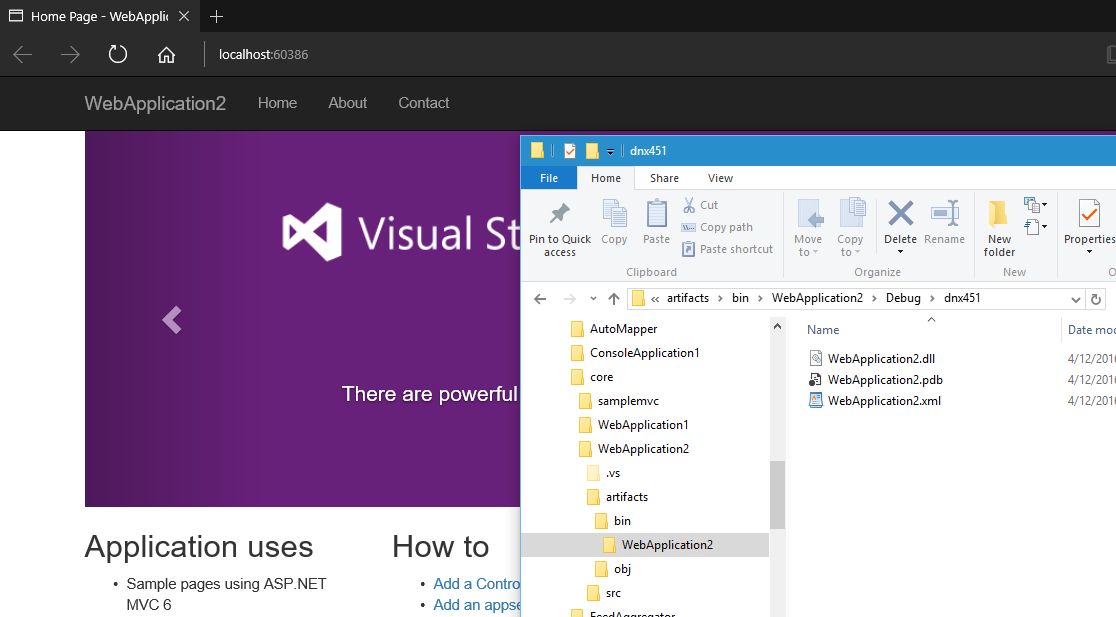Create a New folder from ribbon
1116x617 pixels.
(x=999, y=227)
